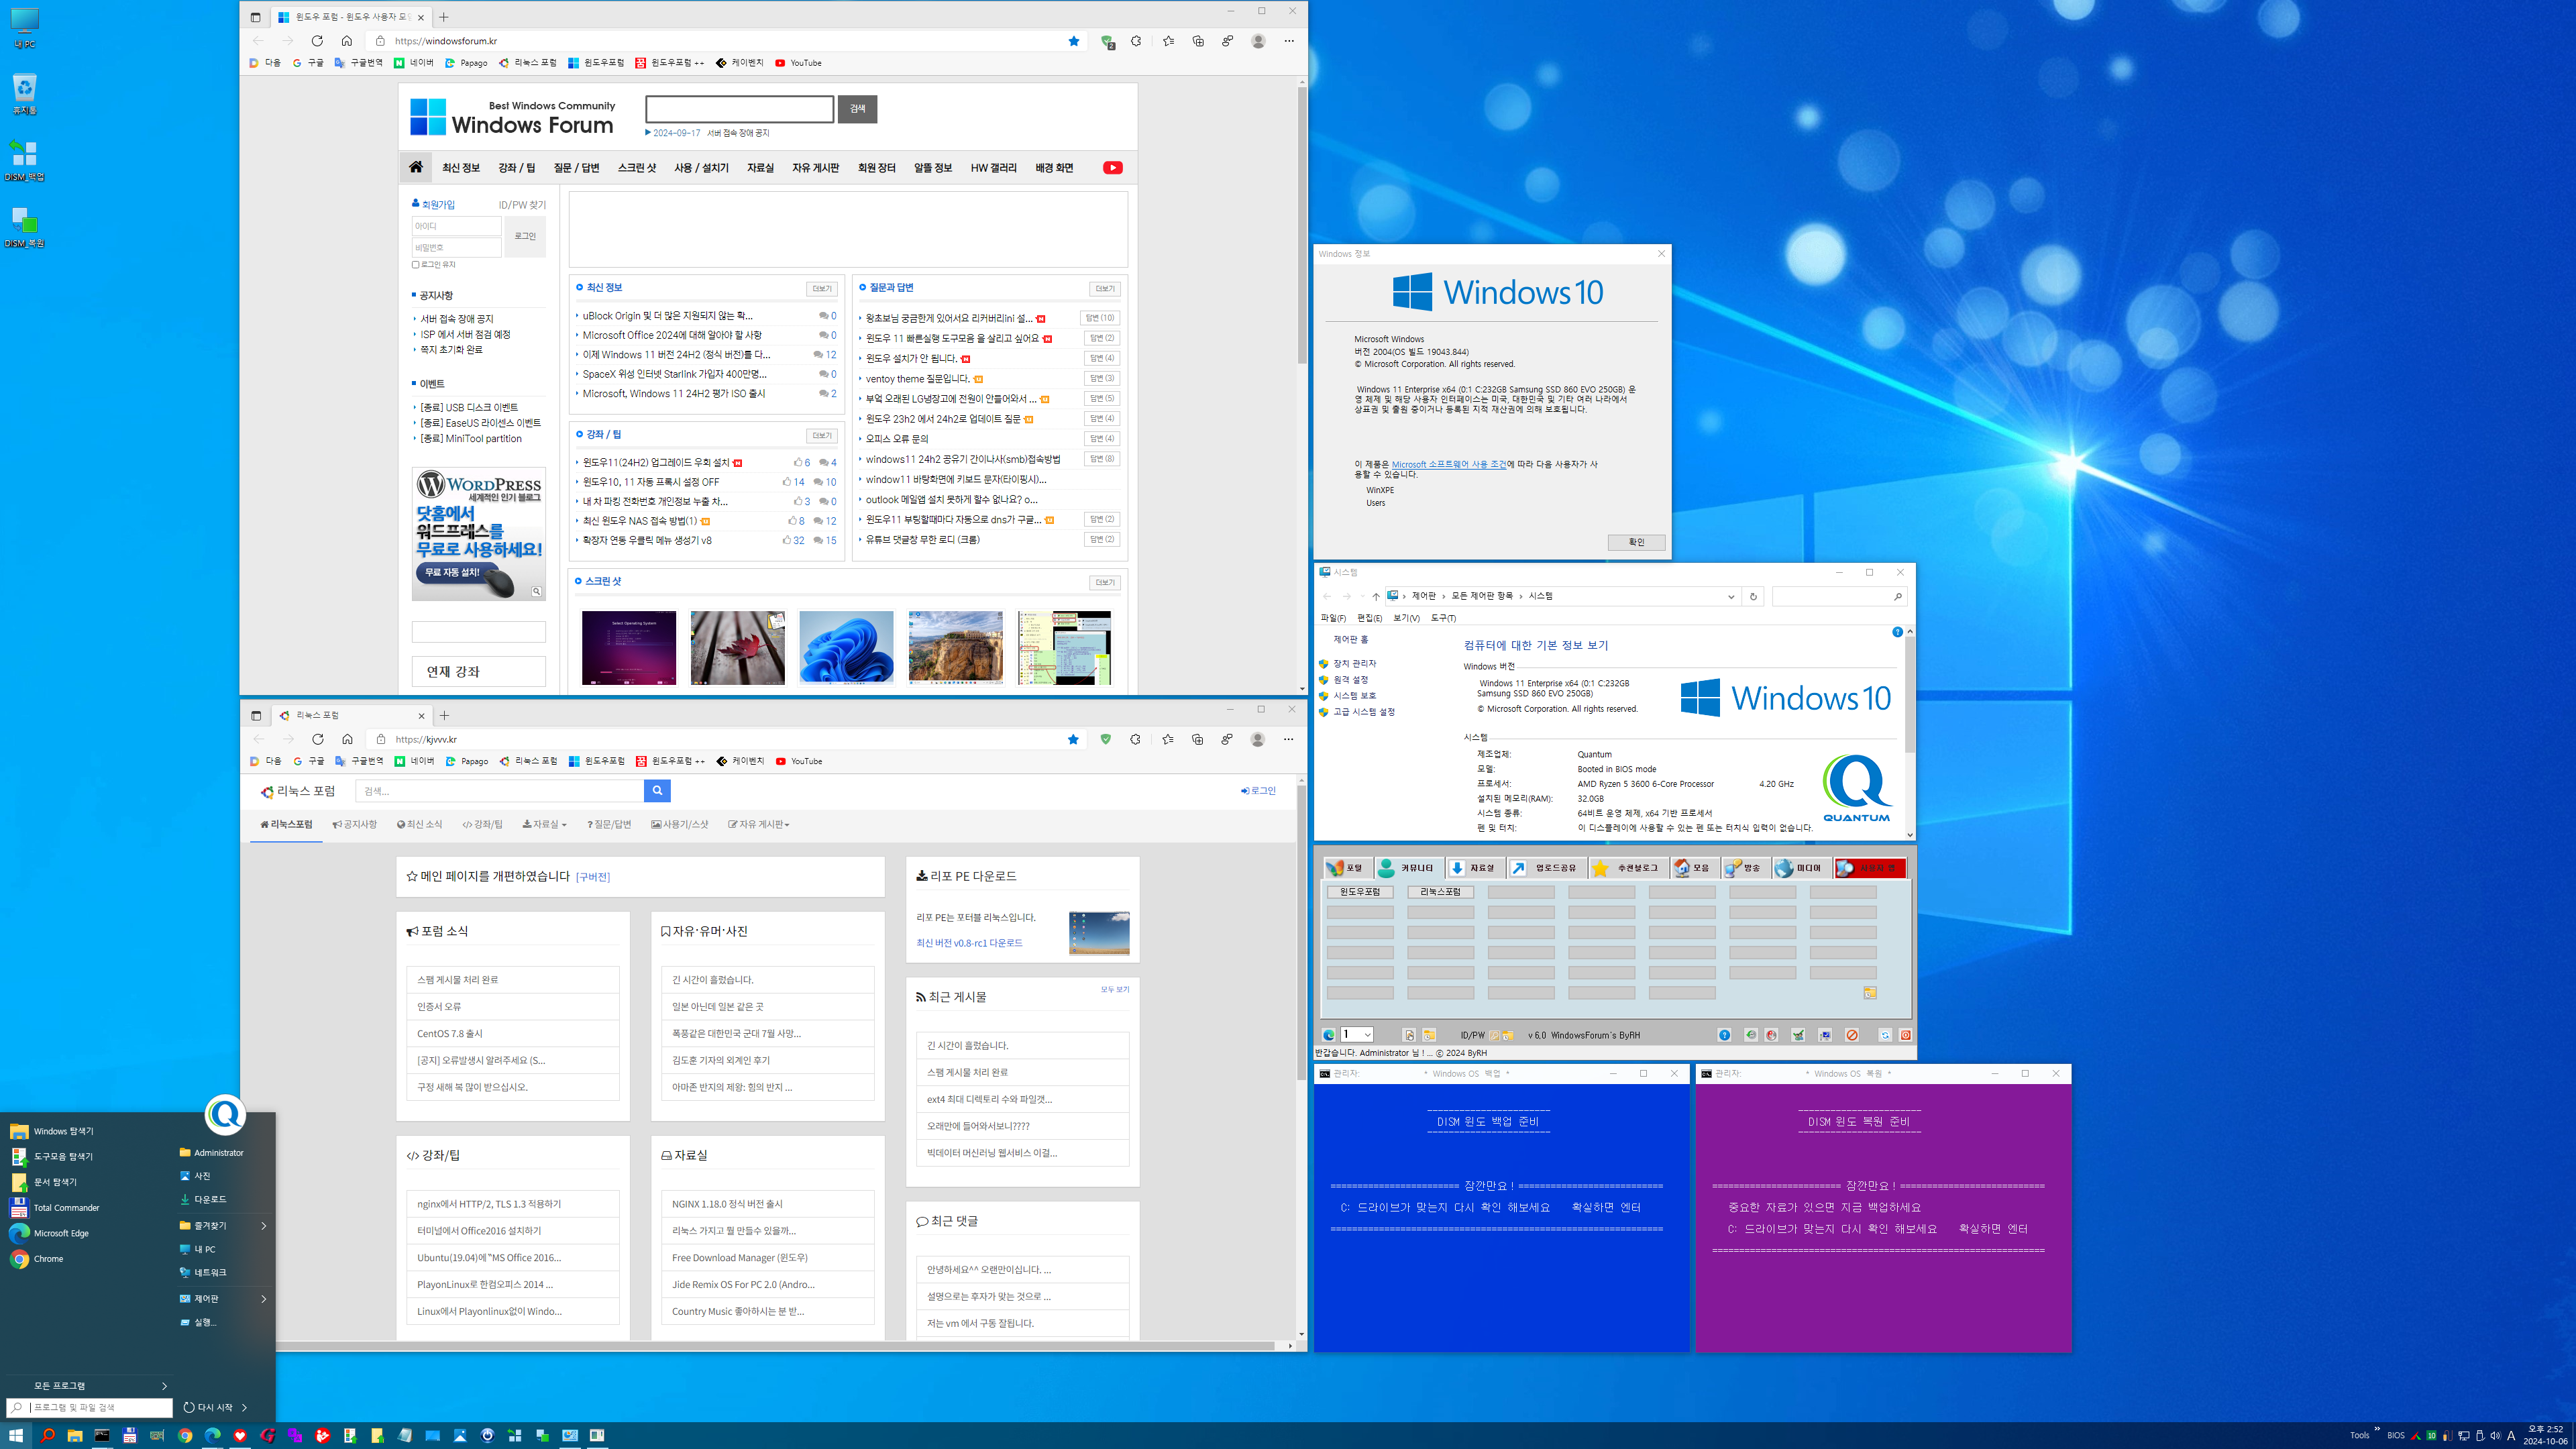Open the 파일(F) menu in the System window
The width and height of the screenshot is (2576, 1449).
coord(1333,618)
